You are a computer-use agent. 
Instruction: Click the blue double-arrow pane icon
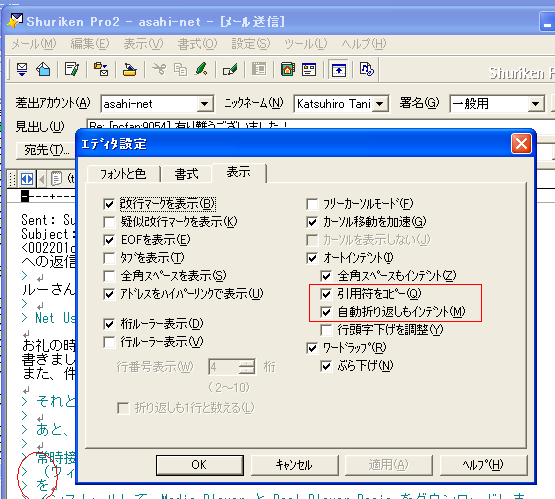tap(27, 179)
